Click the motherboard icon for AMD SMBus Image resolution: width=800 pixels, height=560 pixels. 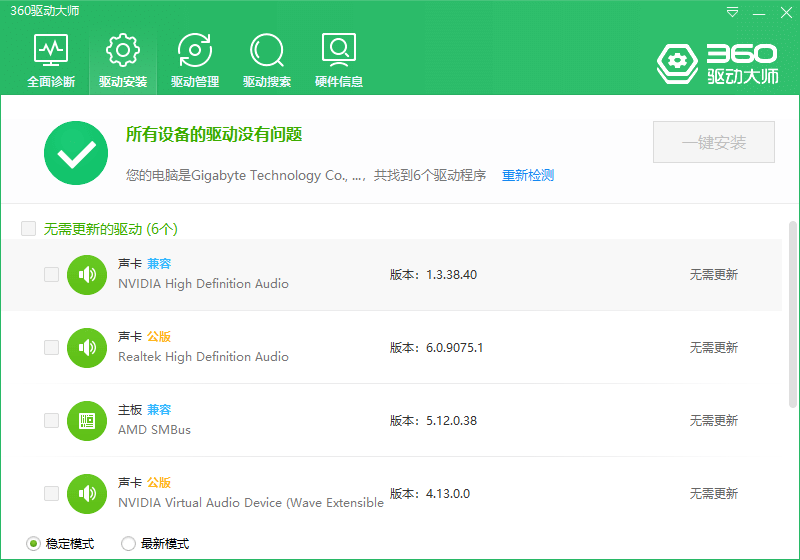point(87,421)
